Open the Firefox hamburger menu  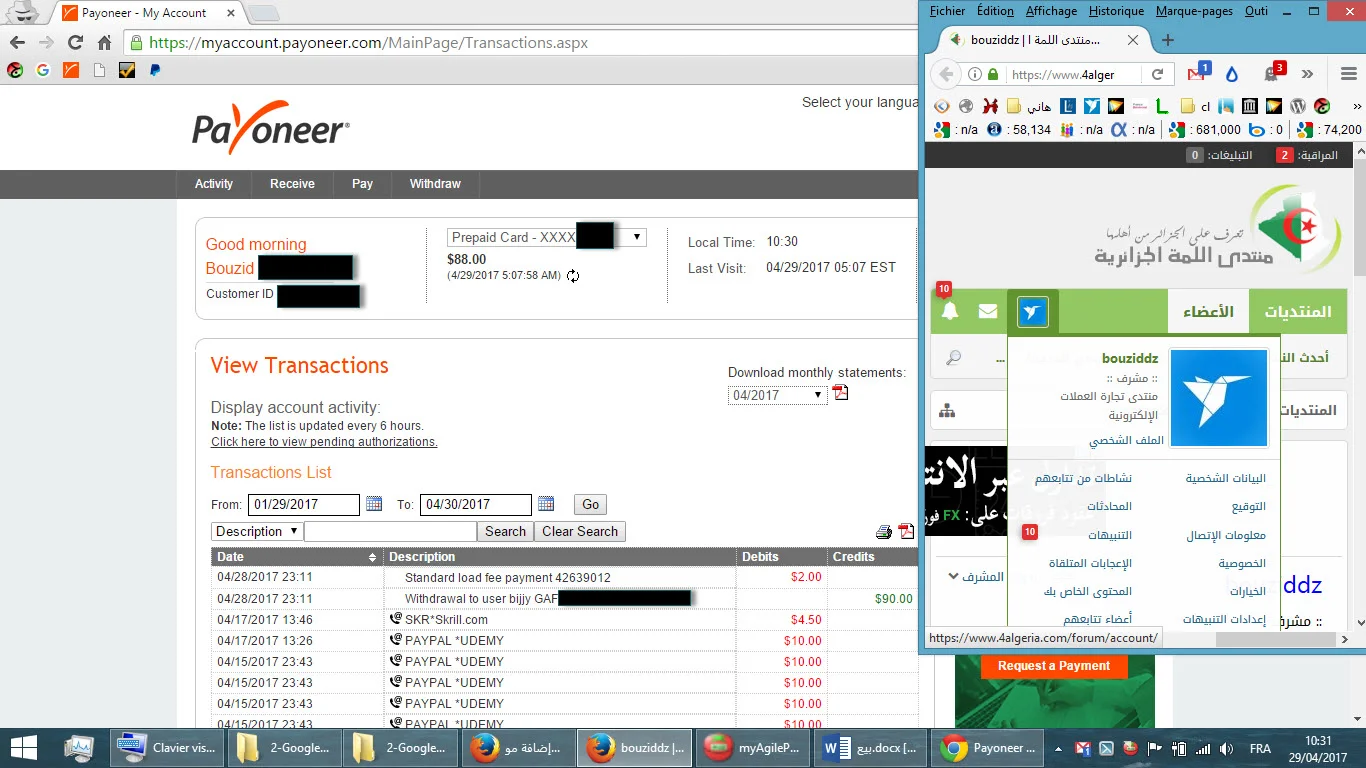click(1348, 75)
